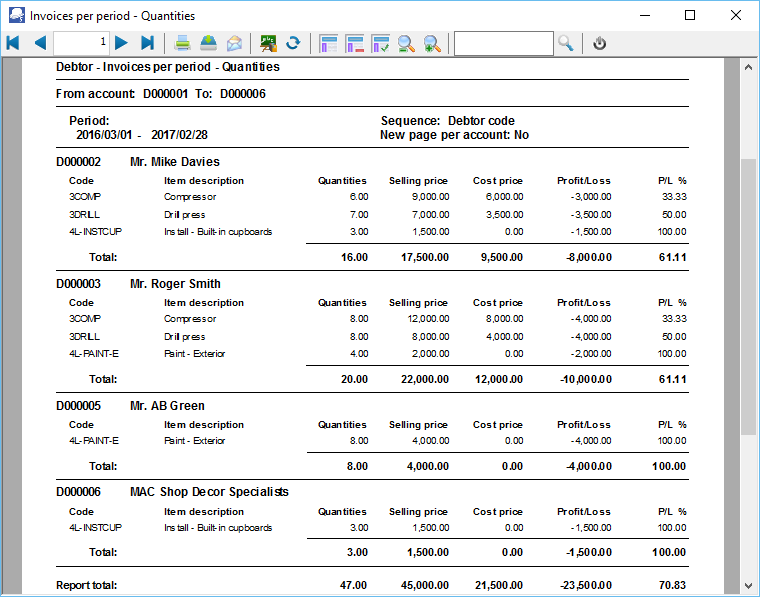
Task: Click the export/save report icon
Action: click(x=208, y=43)
